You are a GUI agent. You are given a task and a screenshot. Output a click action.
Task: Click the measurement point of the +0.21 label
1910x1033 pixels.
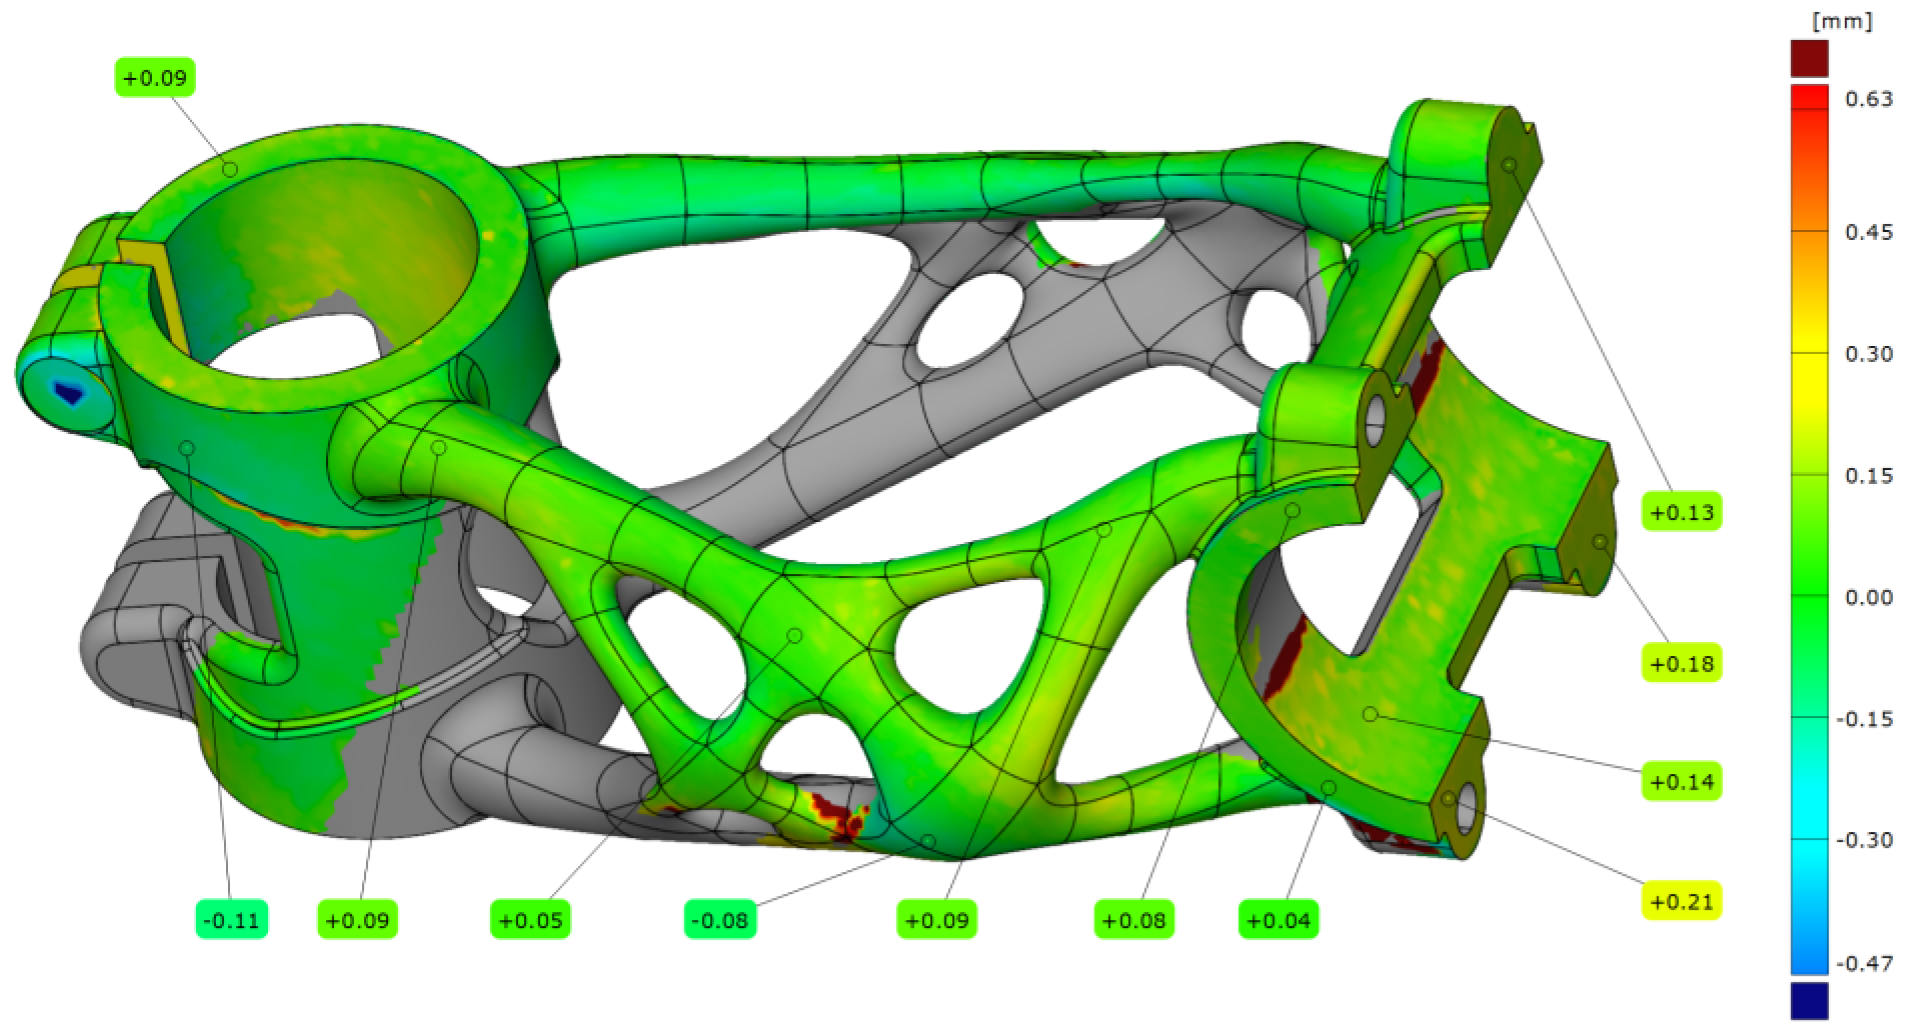pos(1448,799)
